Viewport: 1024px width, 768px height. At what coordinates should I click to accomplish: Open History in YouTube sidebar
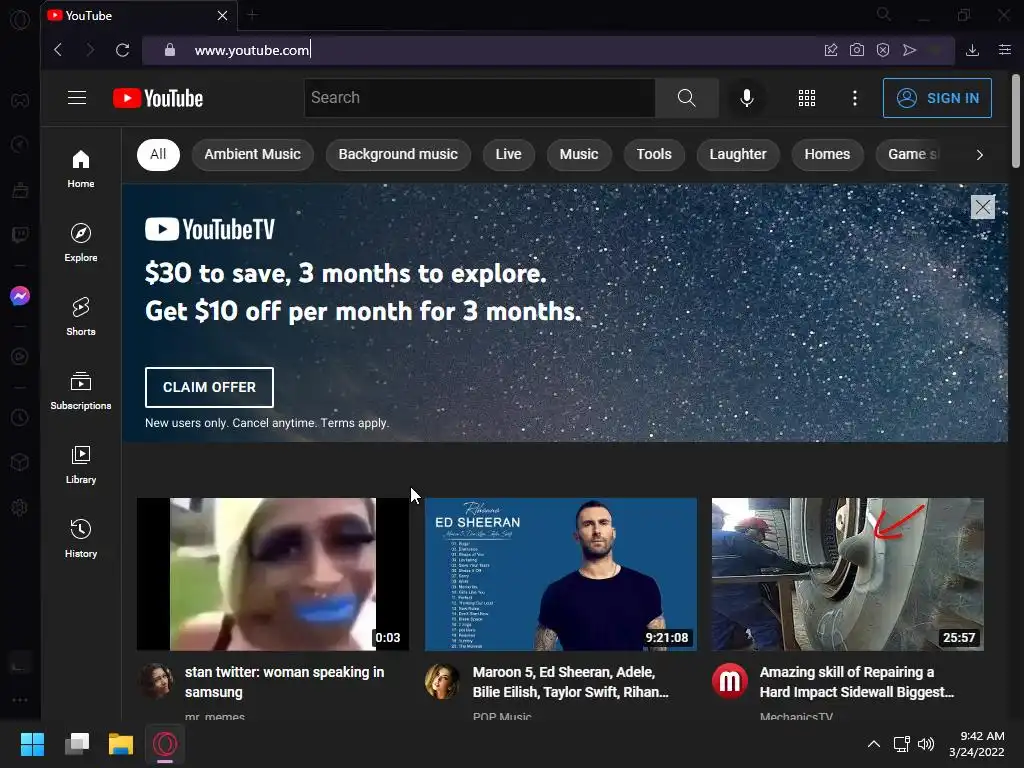coord(81,539)
